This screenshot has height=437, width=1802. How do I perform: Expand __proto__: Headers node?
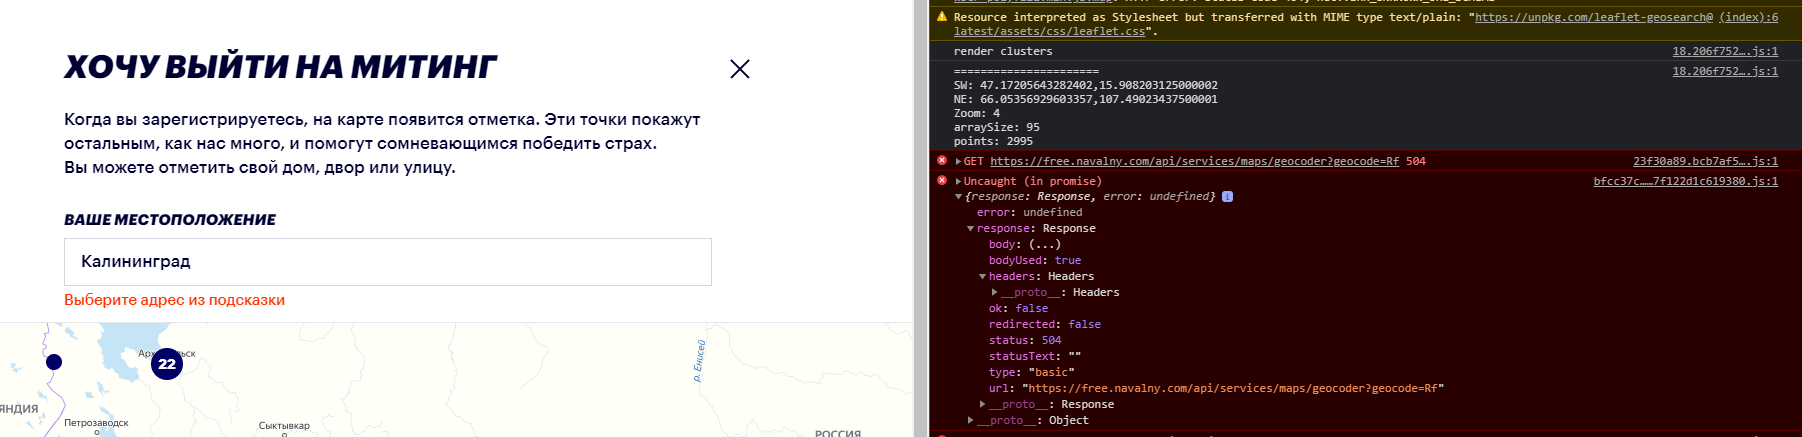[994, 293]
